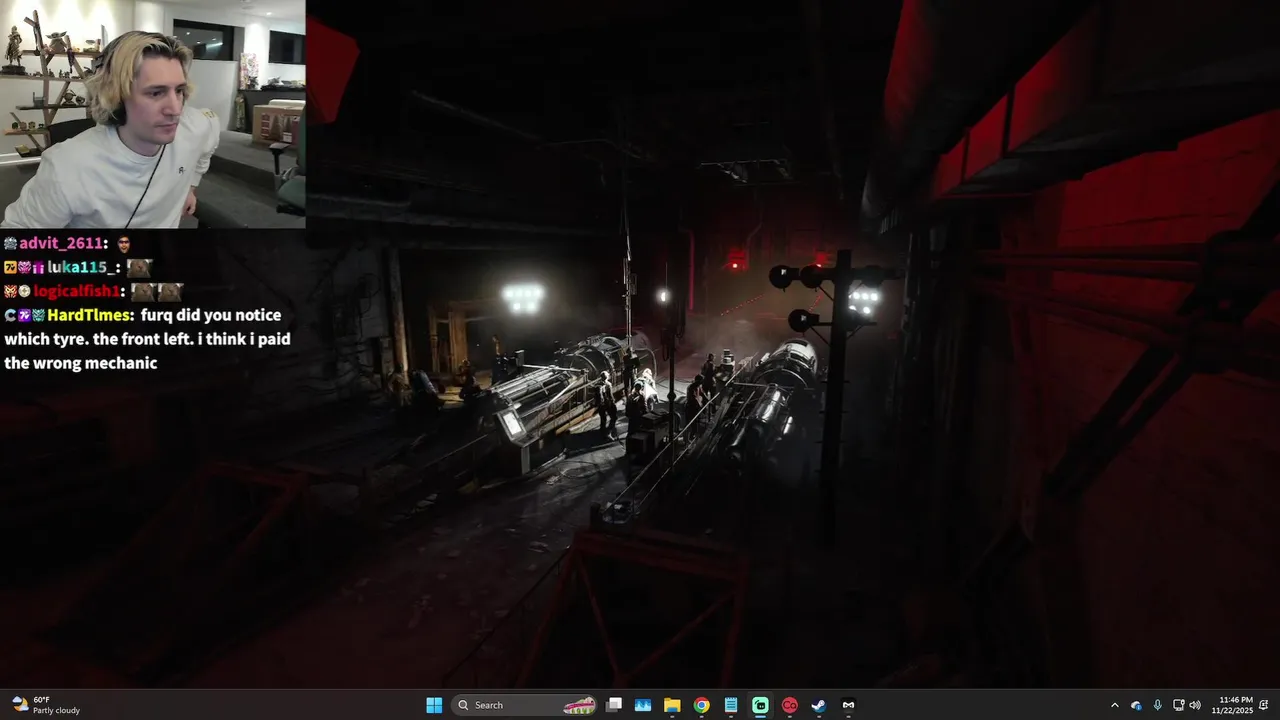Open Task View on the taskbar

(614, 705)
